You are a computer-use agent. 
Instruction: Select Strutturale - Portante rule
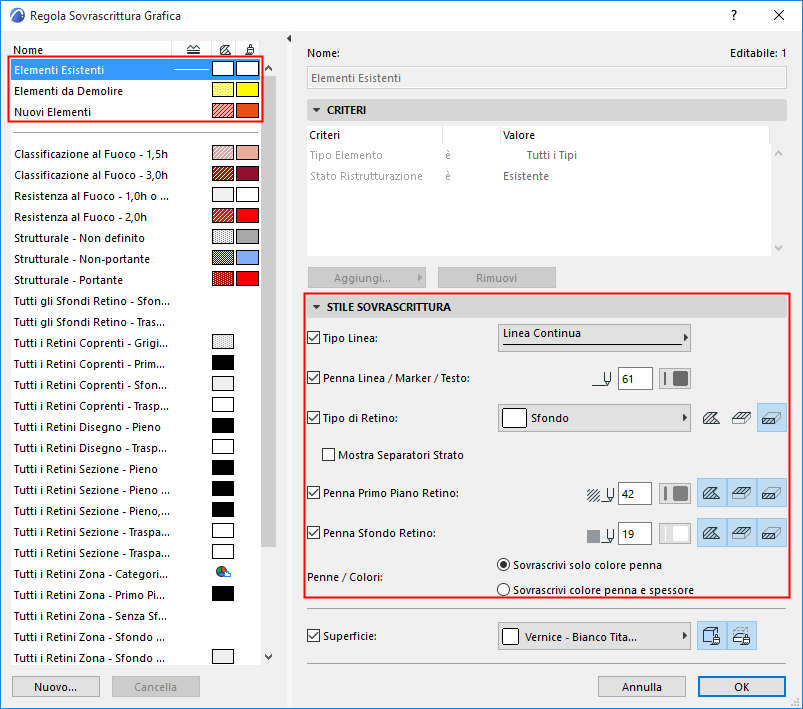[136, 280]
